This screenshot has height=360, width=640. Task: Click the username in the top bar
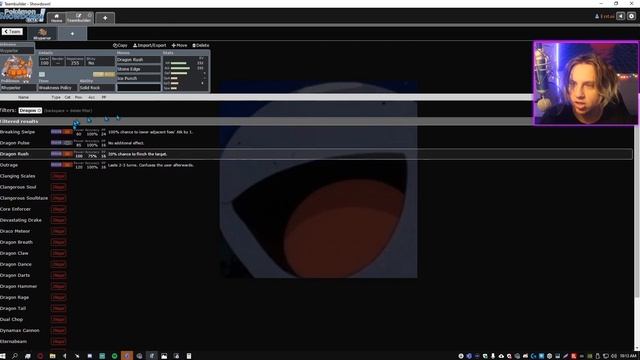(604, 16)
